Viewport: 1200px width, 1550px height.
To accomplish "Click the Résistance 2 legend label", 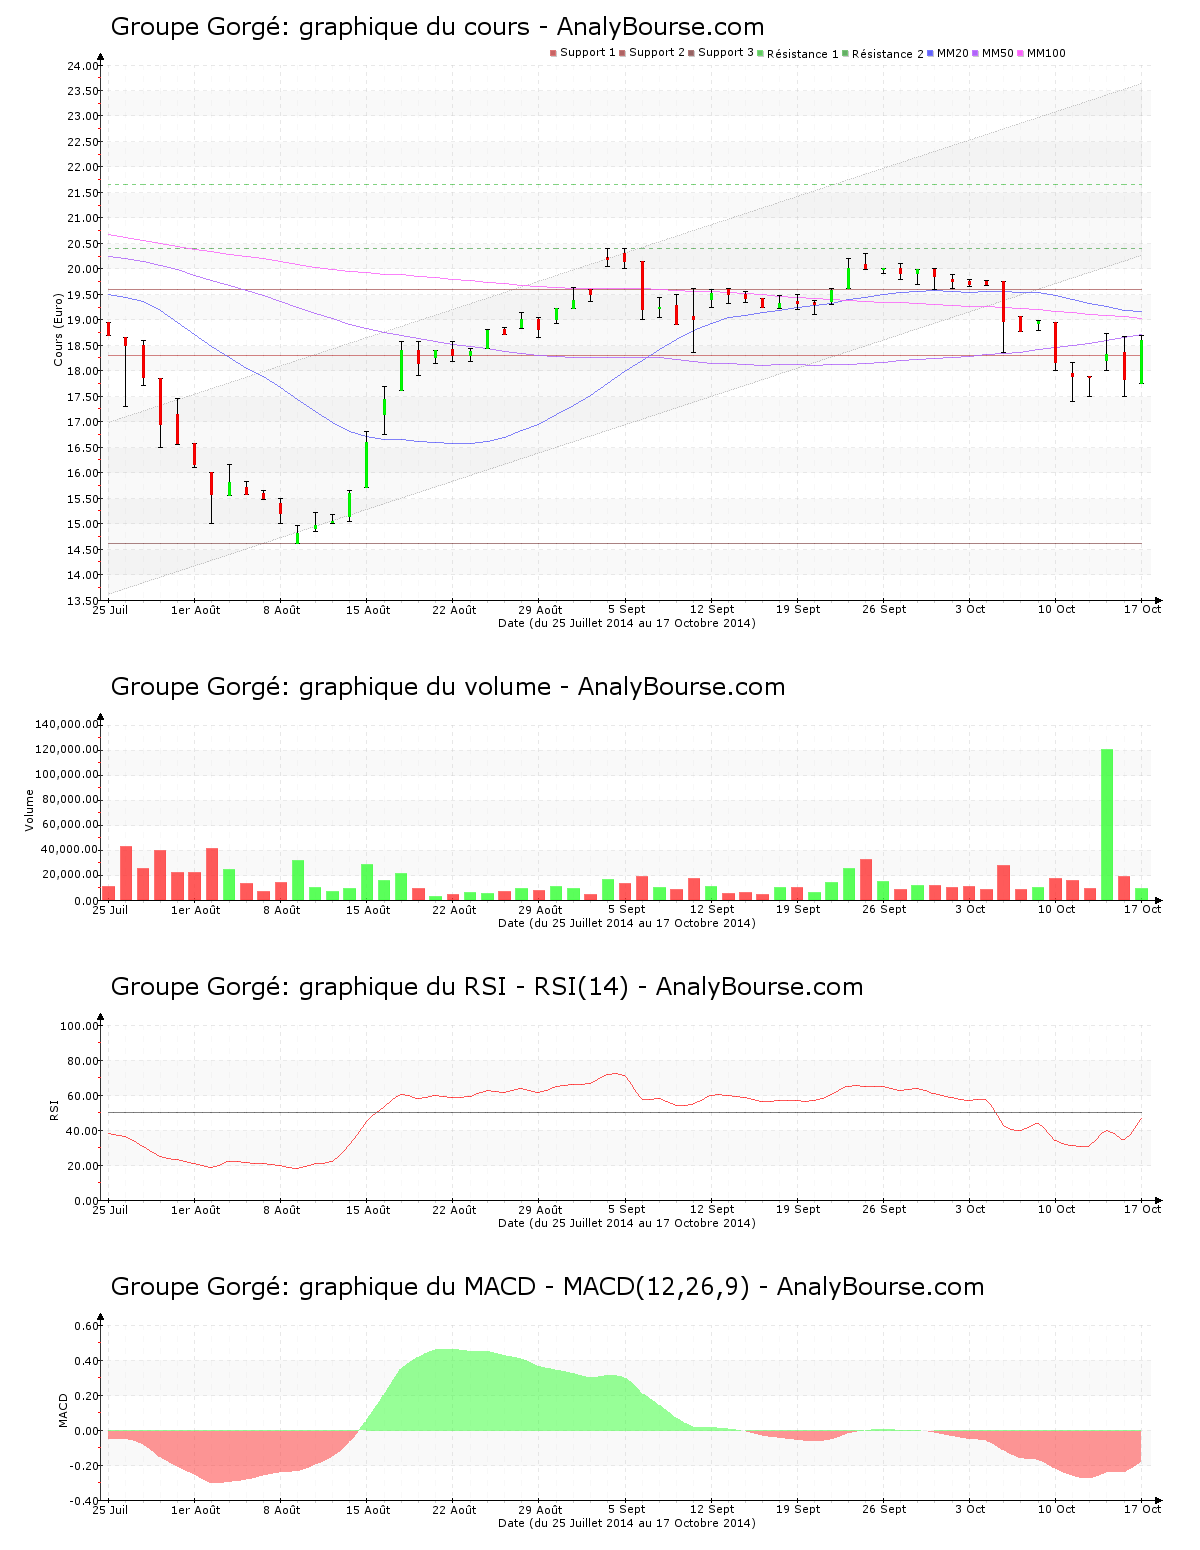I will [x=887, y=54].
